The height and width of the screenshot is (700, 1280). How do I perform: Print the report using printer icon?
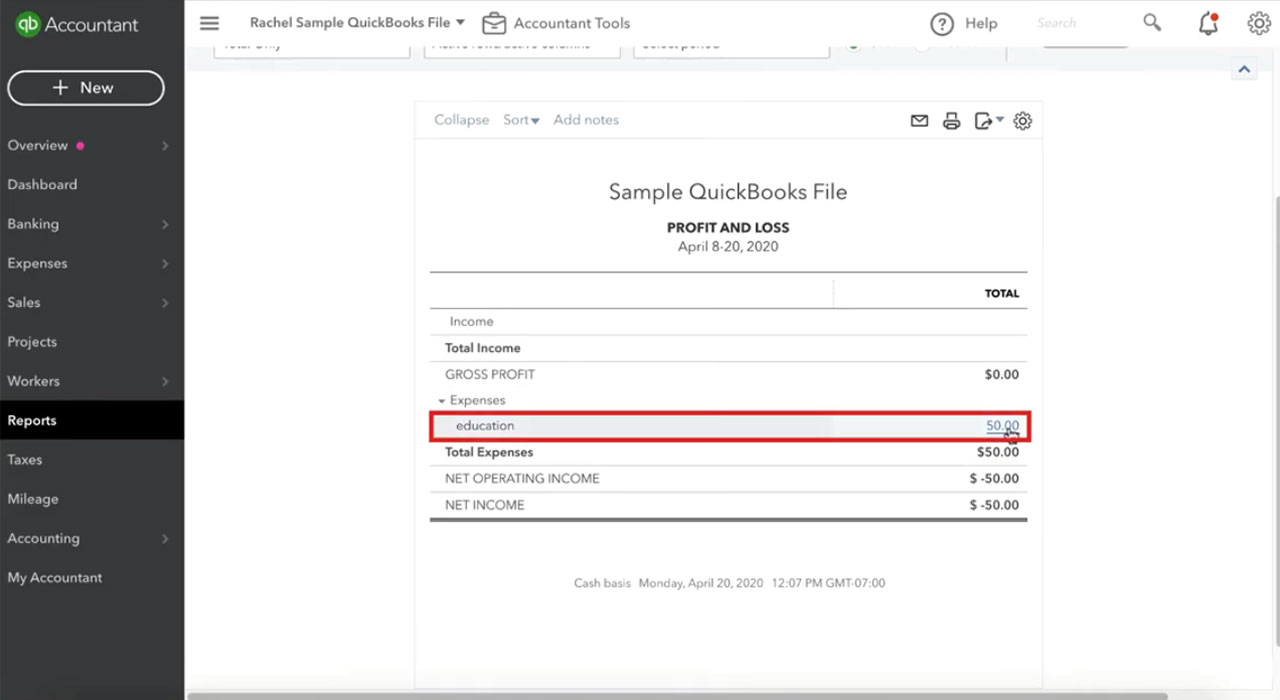coord(951,121)
